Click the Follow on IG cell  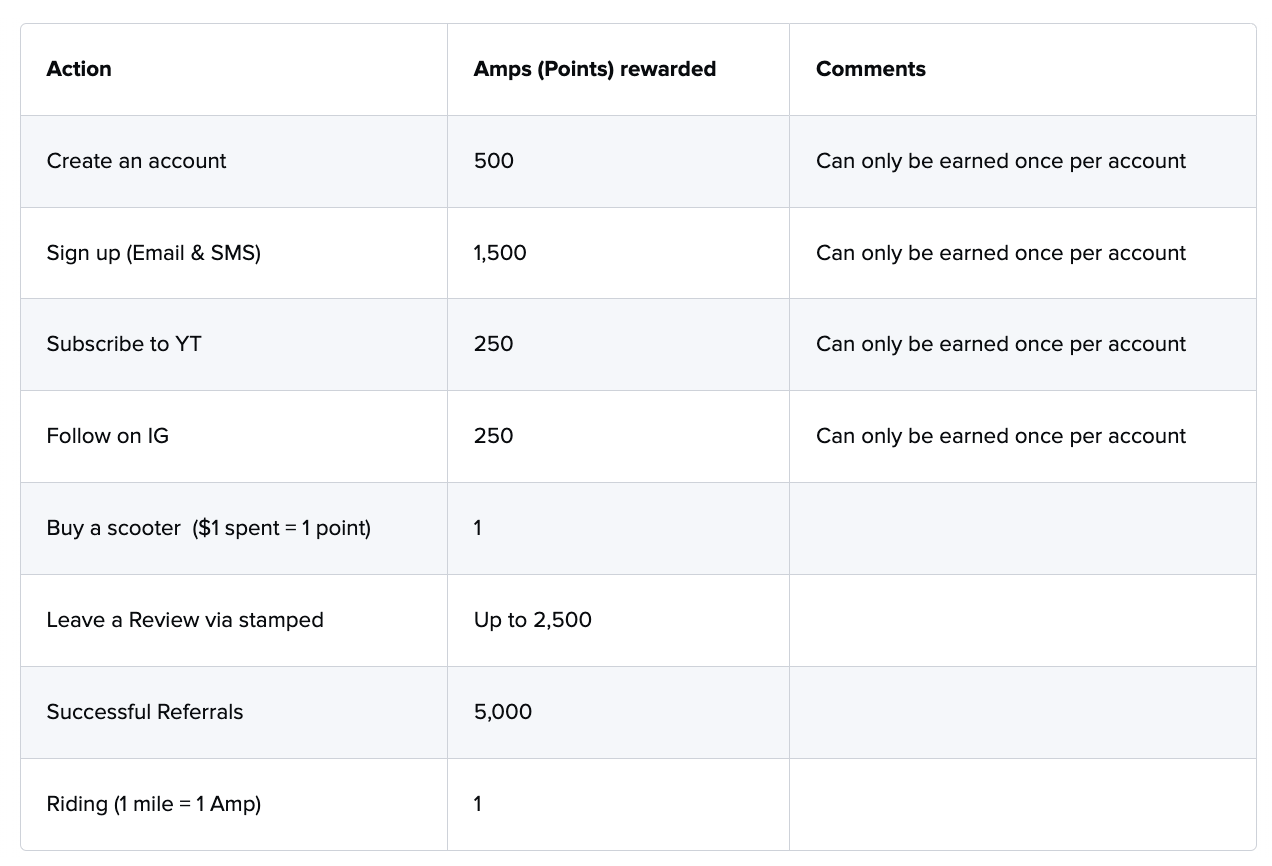pos(107,436)
